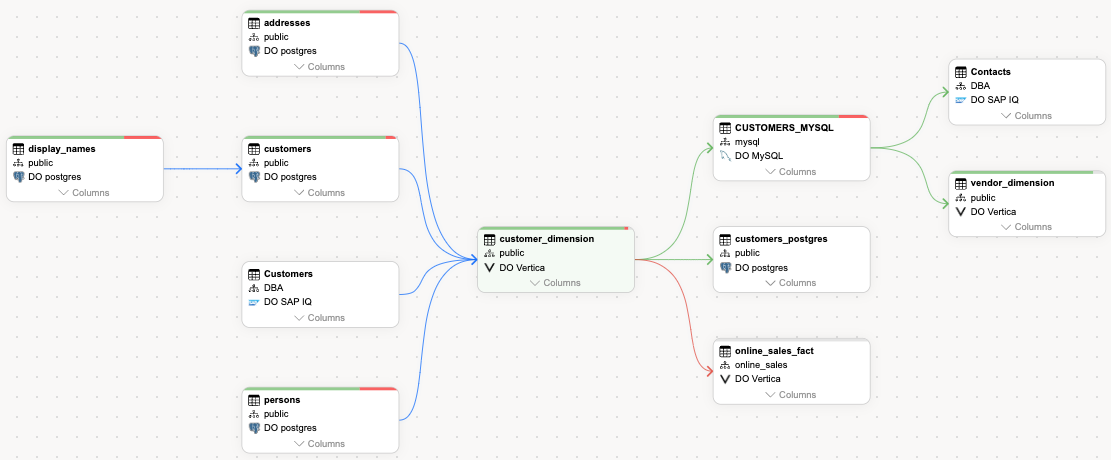Click the schema icon on customers_postgres node
Image resolution: width=1111 pixels, height=460 pixels.
(x=725, y=254)
